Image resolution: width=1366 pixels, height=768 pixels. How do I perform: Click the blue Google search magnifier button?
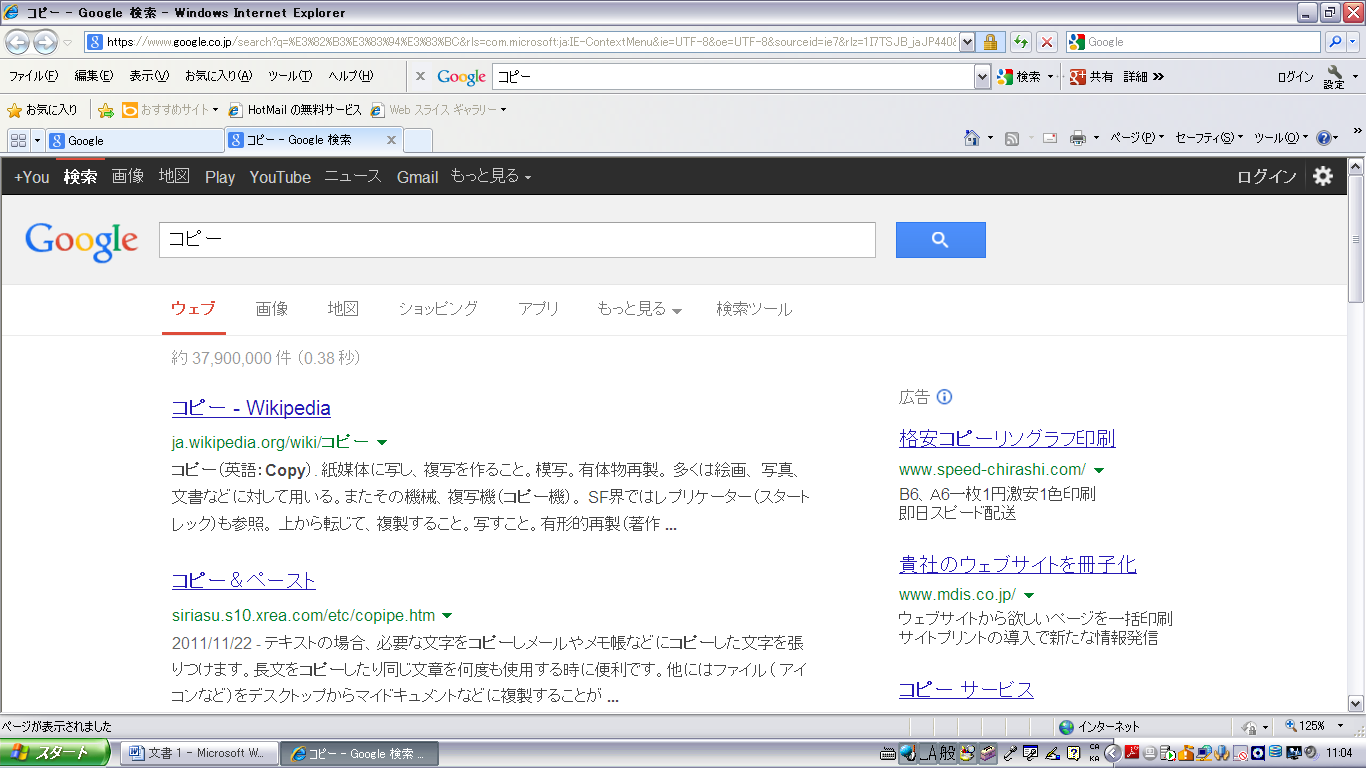940,240
